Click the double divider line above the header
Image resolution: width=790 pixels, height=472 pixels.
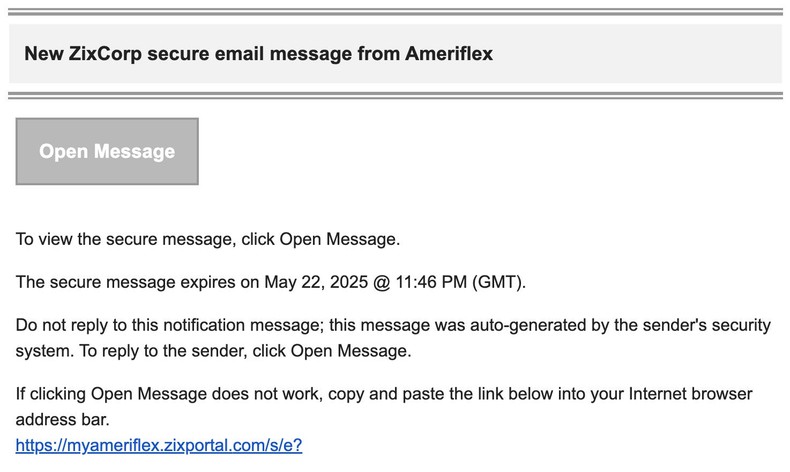(395, 13)
